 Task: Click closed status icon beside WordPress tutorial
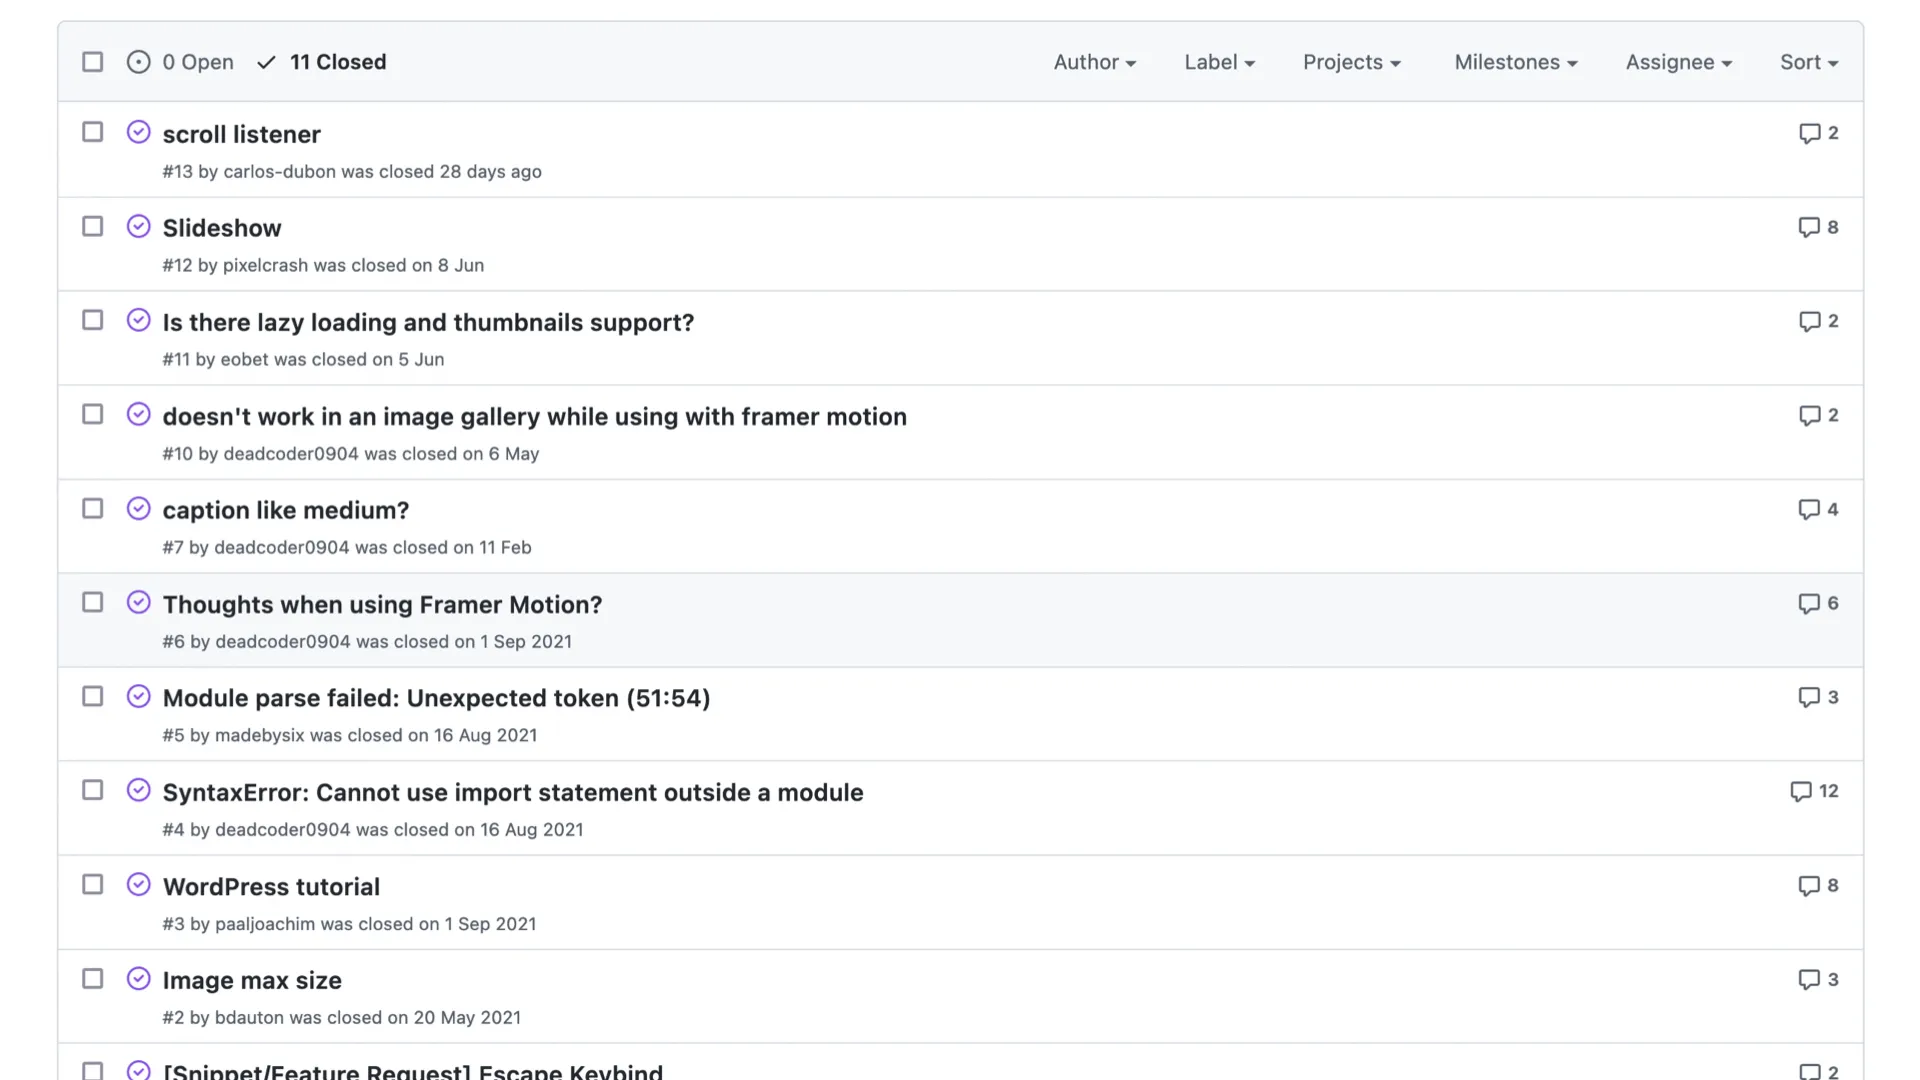tap(139, 885)
